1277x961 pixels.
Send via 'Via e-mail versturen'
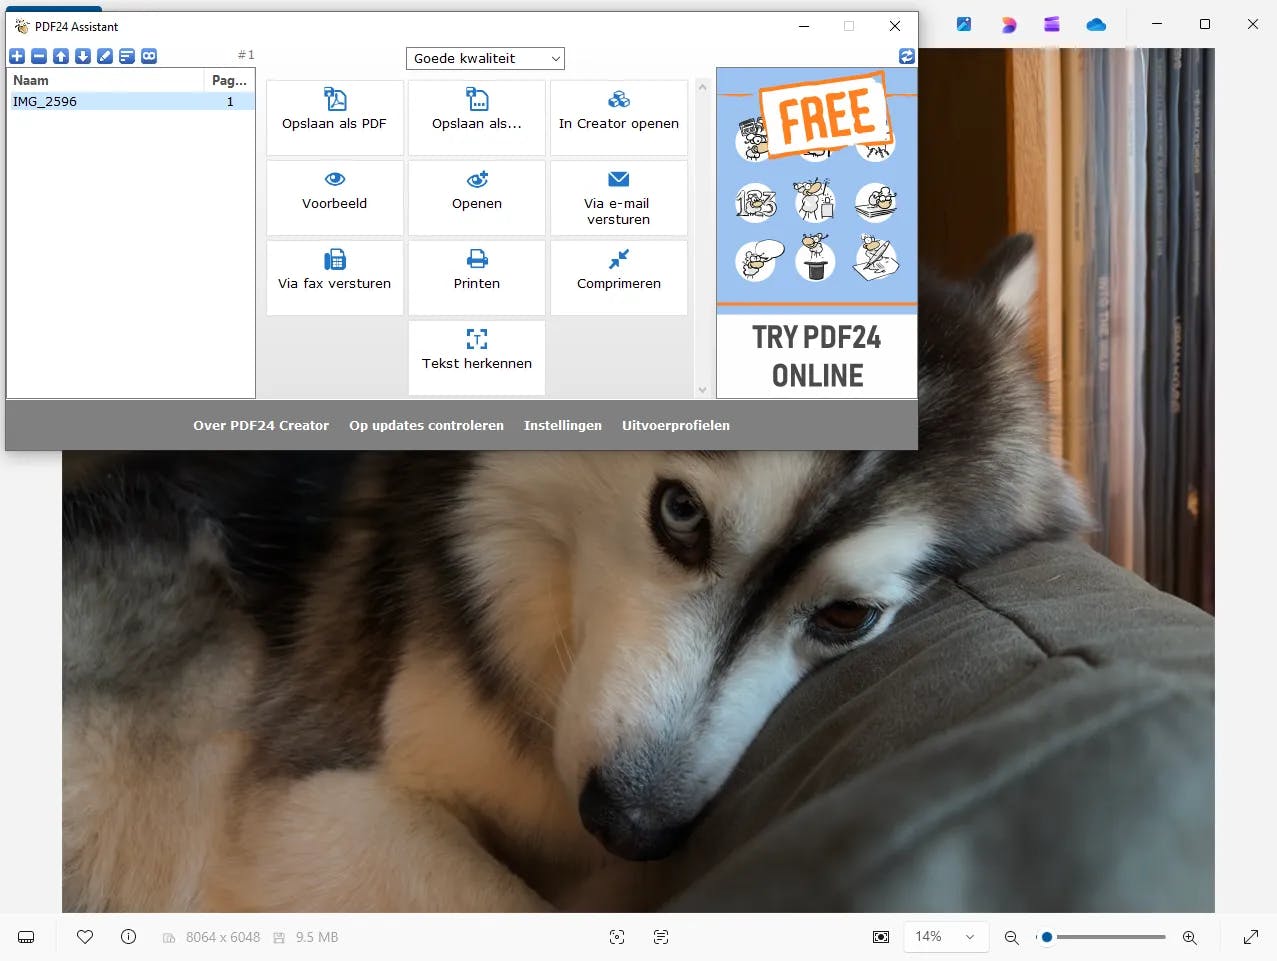(619, 198)
